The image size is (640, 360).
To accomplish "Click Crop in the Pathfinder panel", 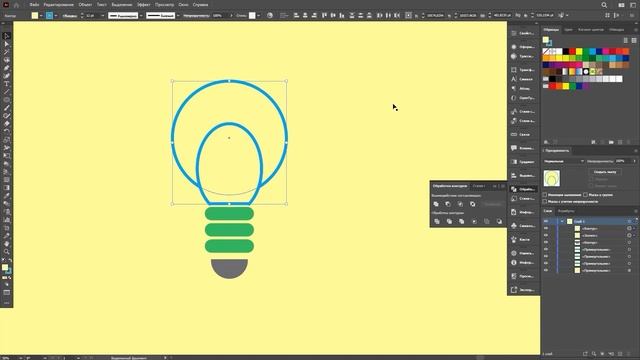I will pyautogui.click(x=474, y=221).
